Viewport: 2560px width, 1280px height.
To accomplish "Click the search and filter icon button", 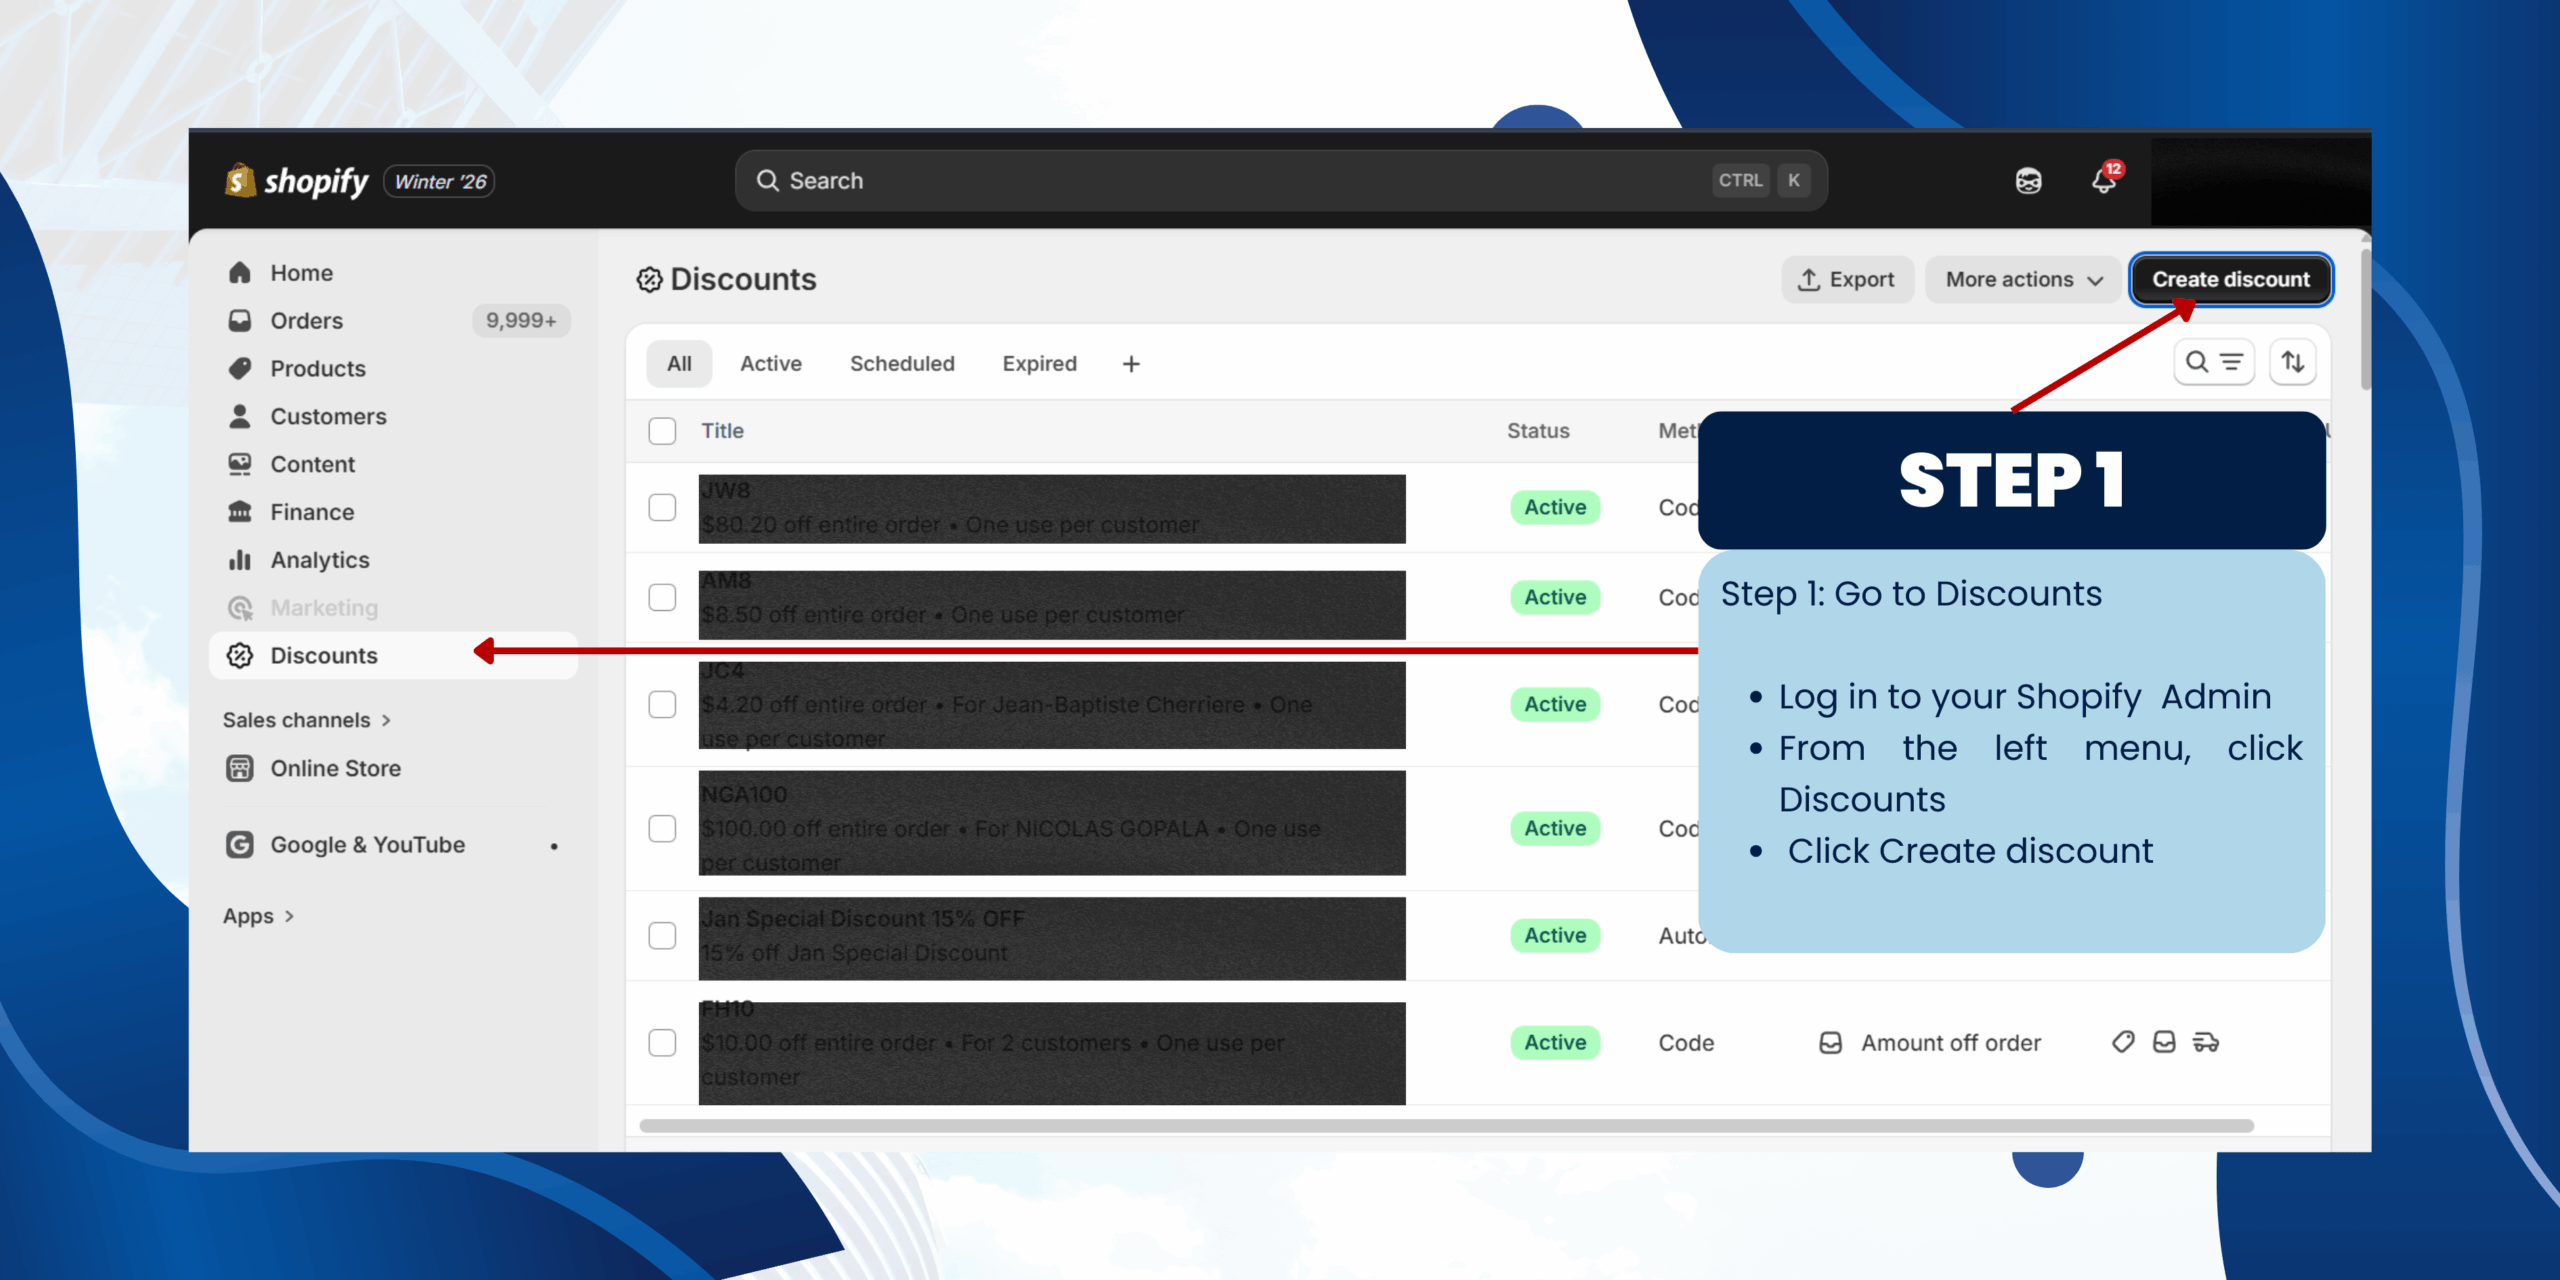I will [x=2213, y=362].
